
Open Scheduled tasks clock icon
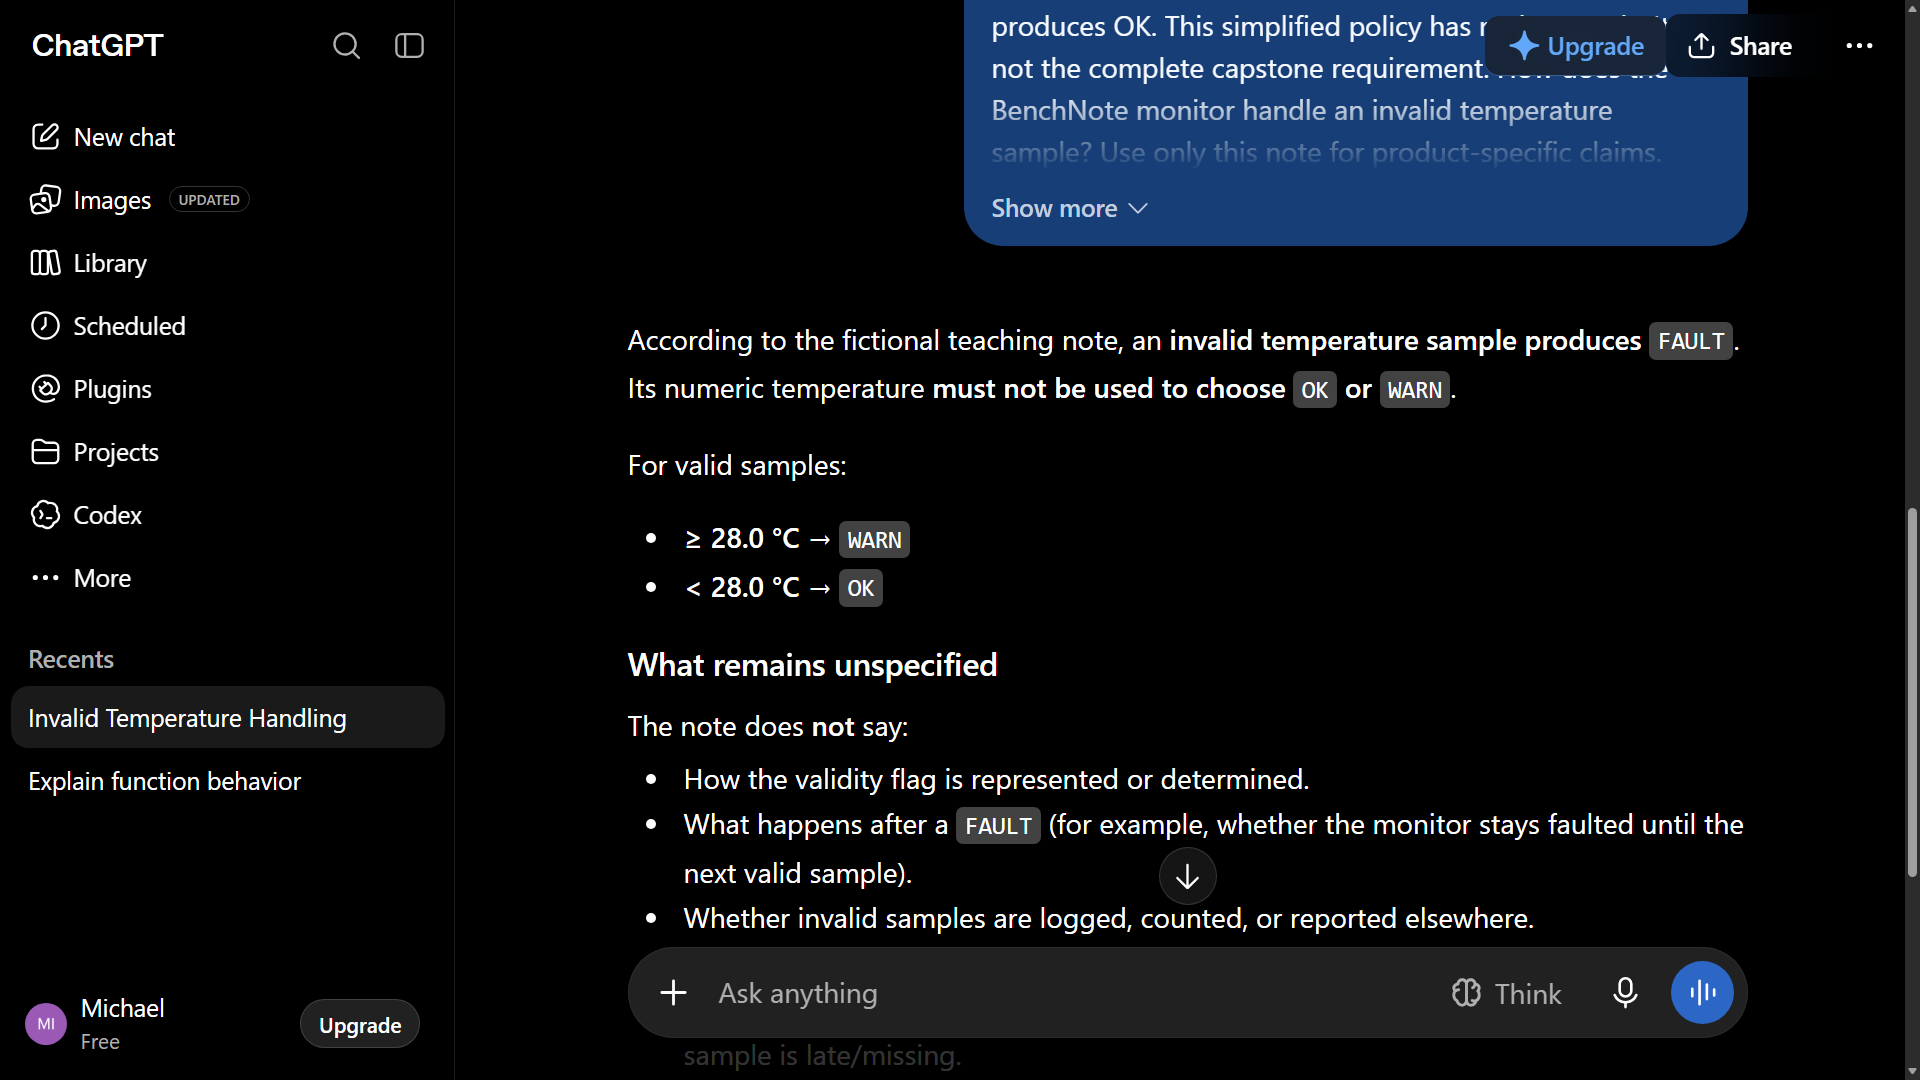45,326
